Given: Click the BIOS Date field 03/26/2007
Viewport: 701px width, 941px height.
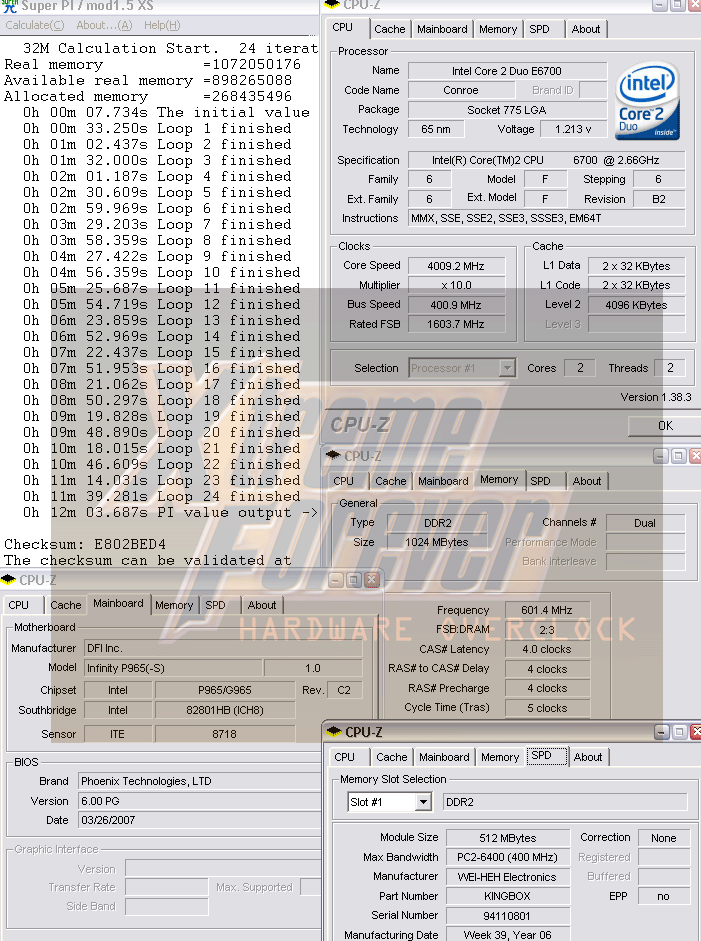Looking at the screenshot, I should 200,820.
